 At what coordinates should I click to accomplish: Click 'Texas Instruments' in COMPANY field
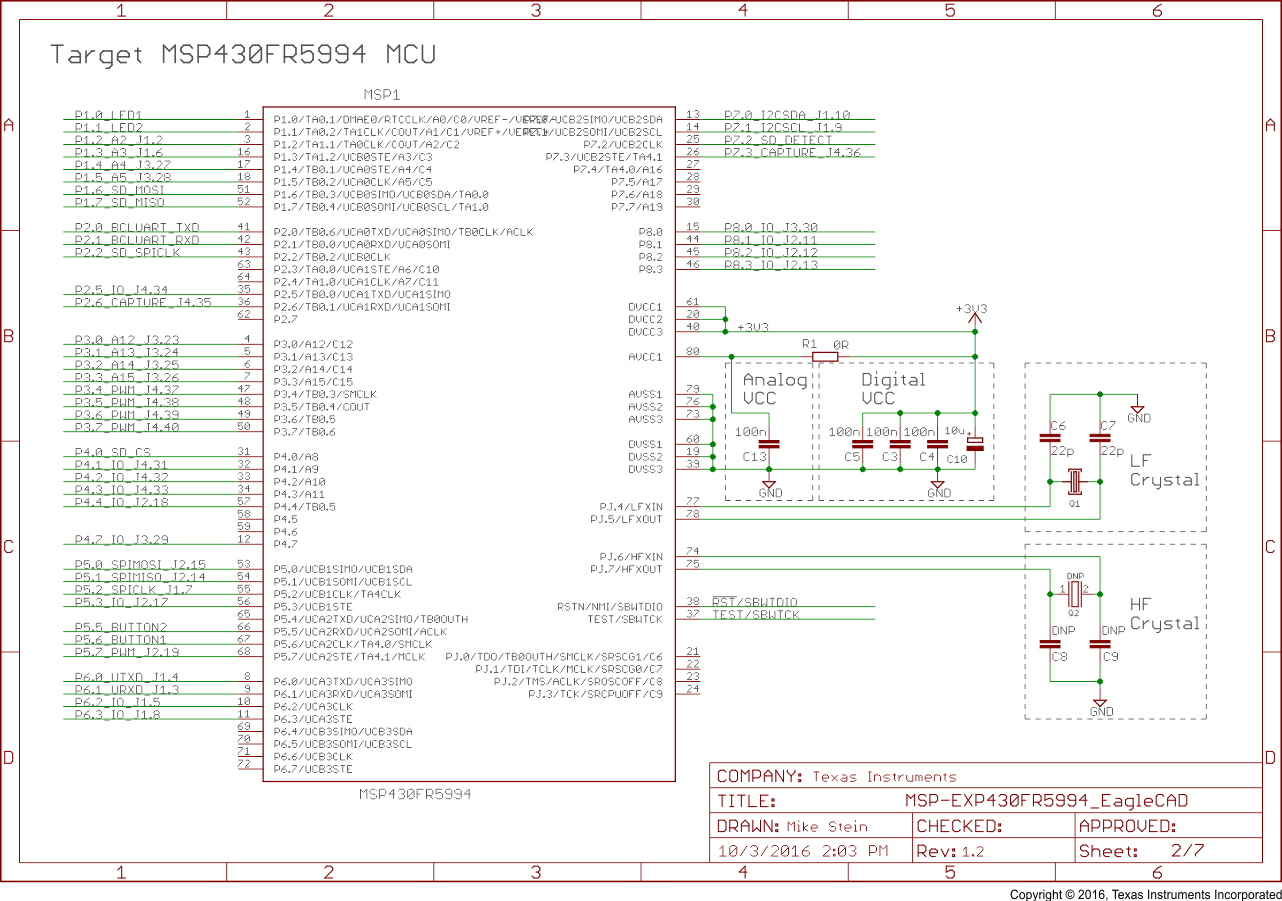pyautogui.click(x=884, y=777)
